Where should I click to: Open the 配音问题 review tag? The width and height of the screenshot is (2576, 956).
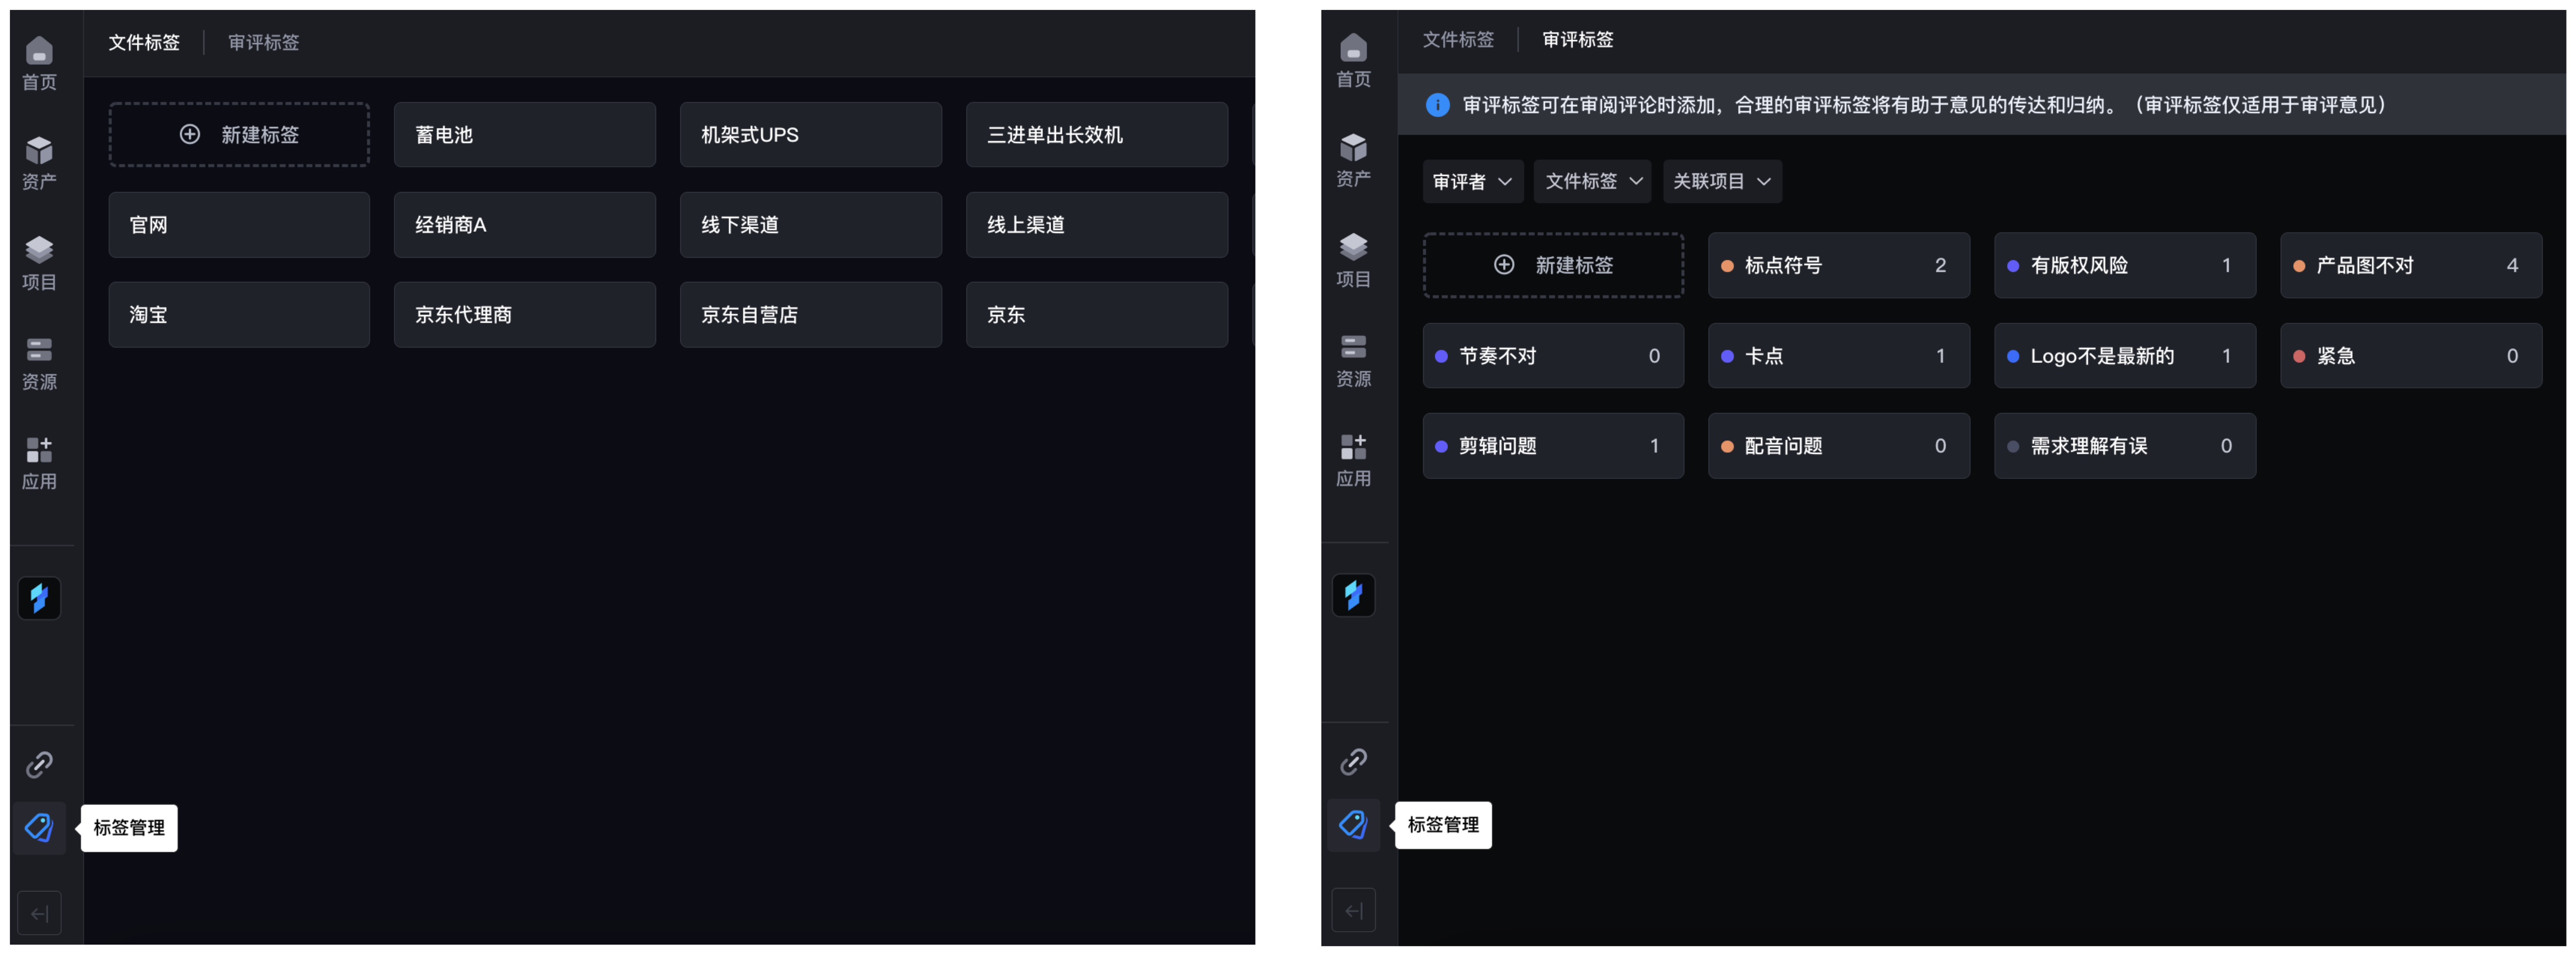click(1839, 446)
